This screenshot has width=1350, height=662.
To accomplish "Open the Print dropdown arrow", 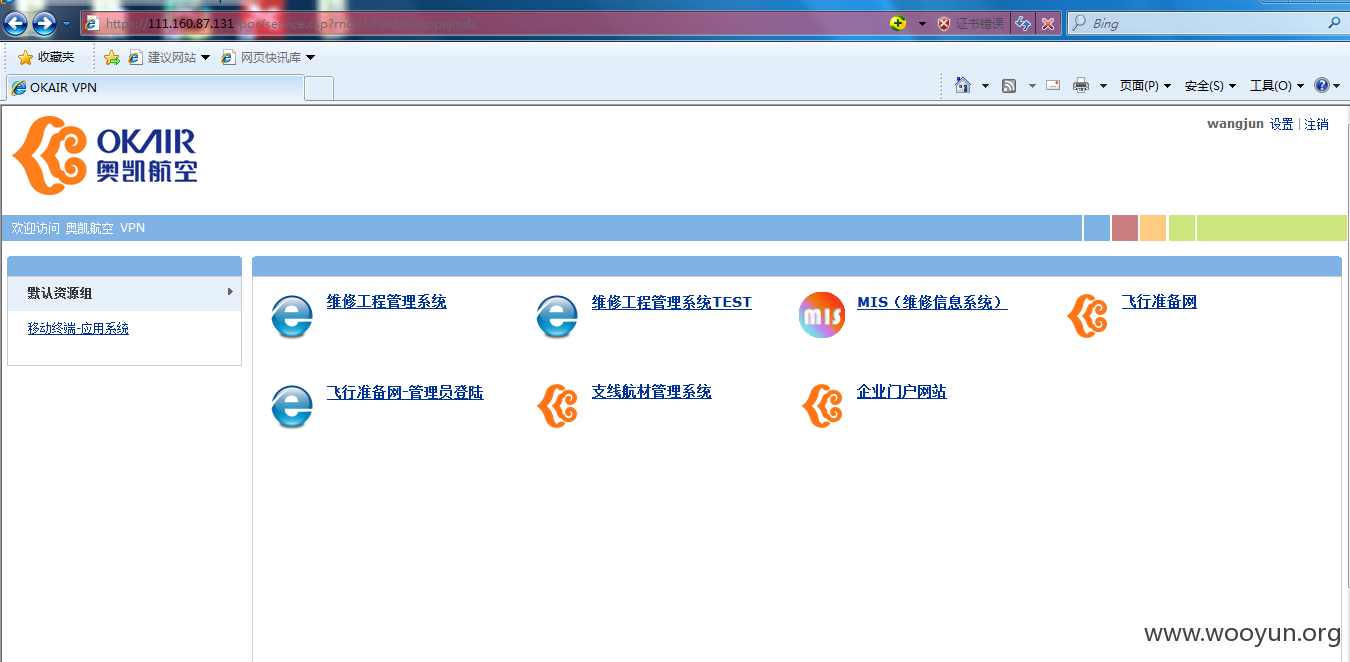I will 1103,86.
